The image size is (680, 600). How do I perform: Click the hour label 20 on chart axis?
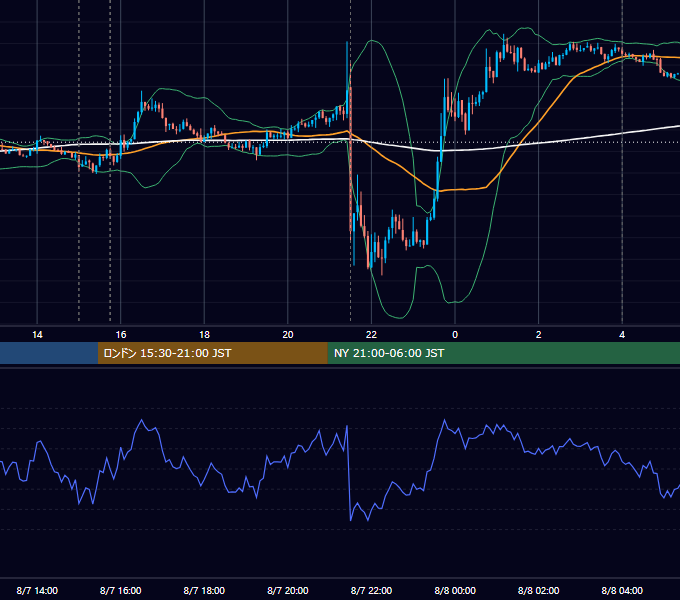(288, 335)
